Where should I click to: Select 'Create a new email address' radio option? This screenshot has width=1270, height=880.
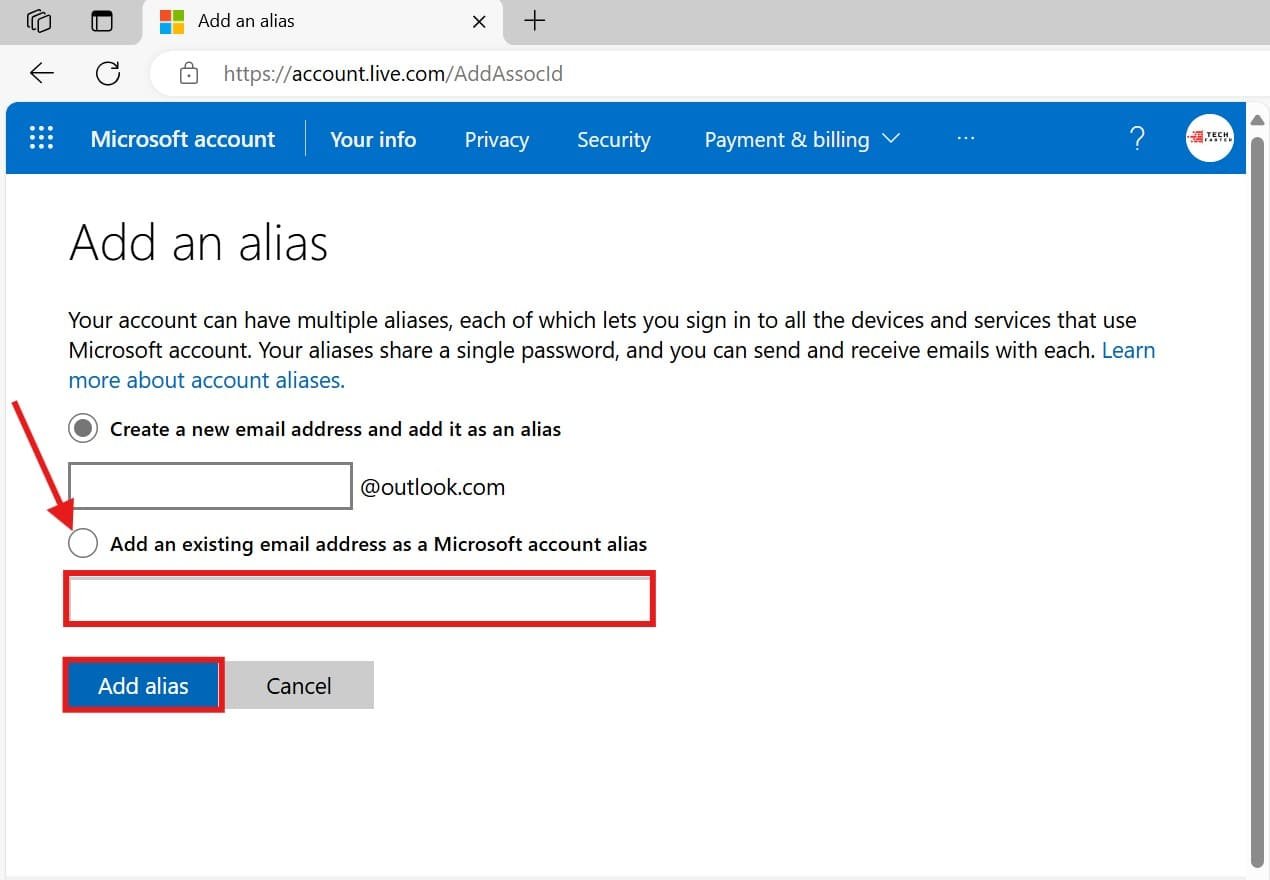click(83, 429)
